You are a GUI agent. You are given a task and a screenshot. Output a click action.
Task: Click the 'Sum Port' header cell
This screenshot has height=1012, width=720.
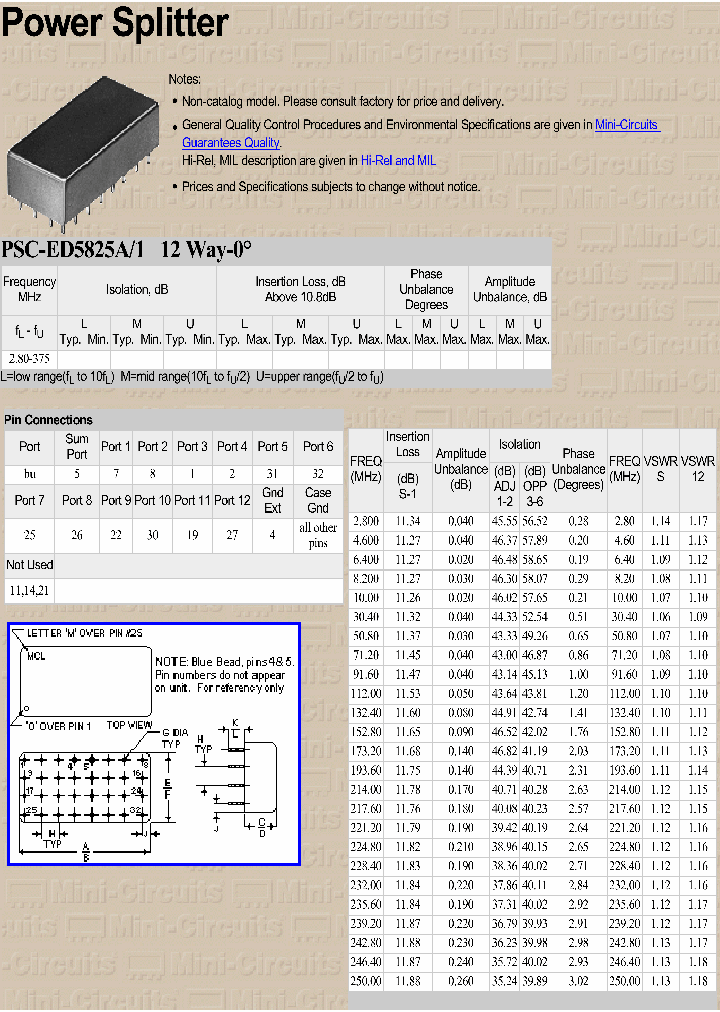[77, 446]
